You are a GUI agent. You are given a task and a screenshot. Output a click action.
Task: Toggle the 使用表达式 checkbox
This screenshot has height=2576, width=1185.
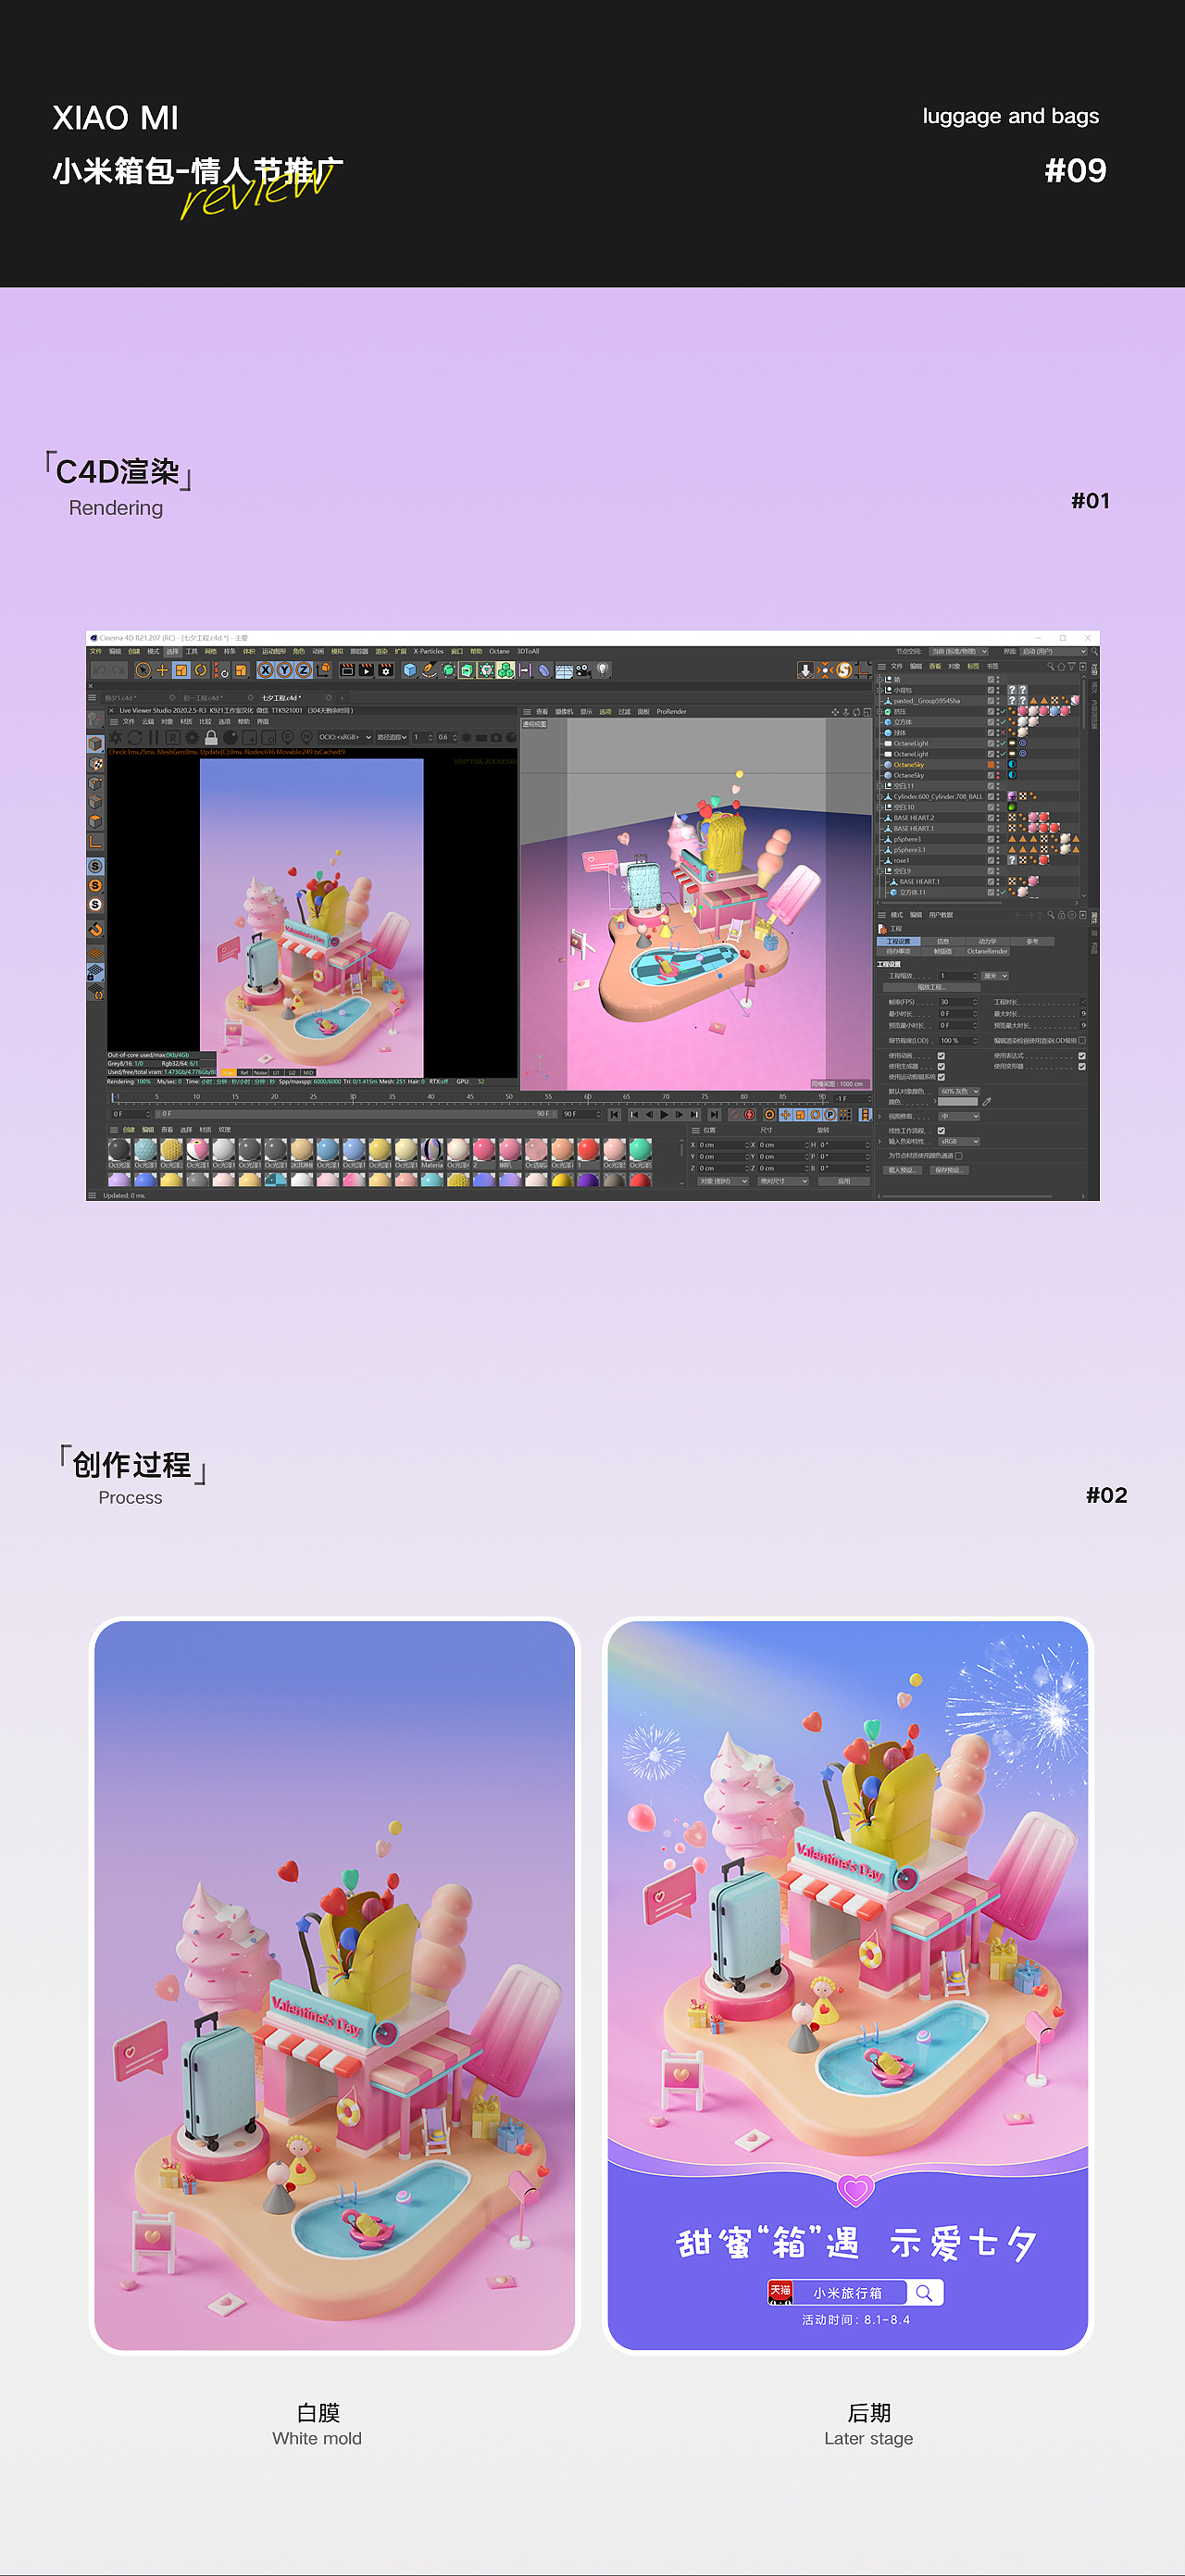pos(1082,1056)
